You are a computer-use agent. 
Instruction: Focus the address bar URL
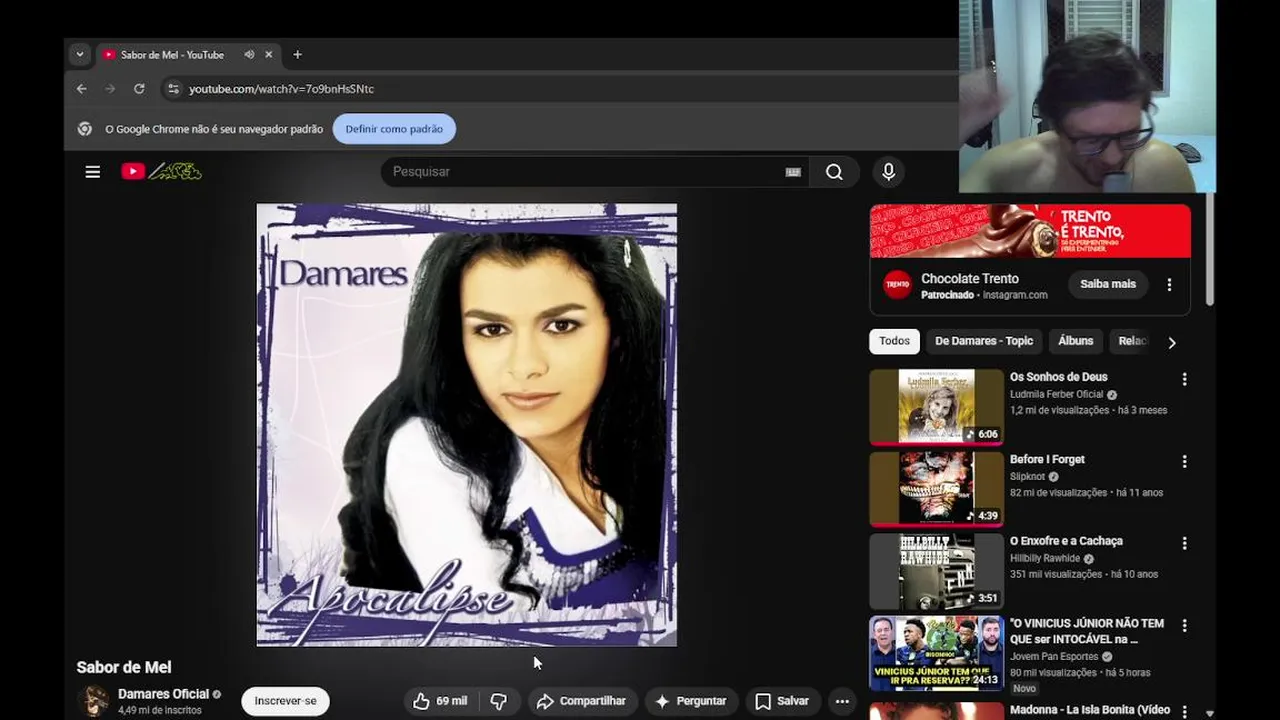[281, 89]
